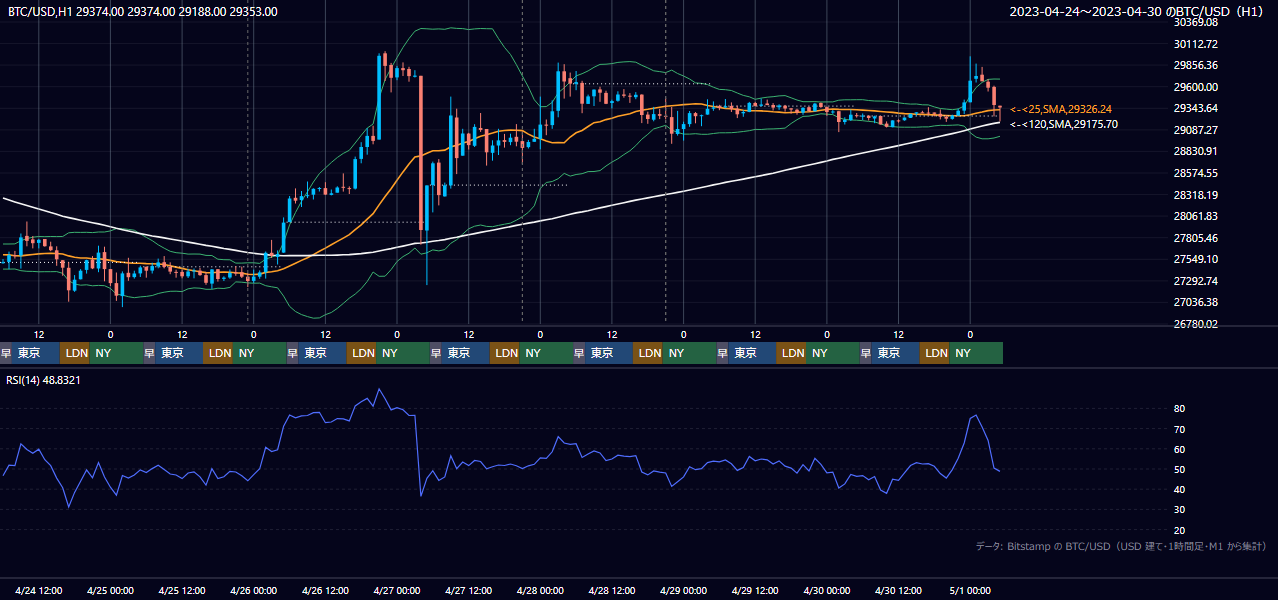Click the BTC/USD,H1 chart title text

click(143, 12)
